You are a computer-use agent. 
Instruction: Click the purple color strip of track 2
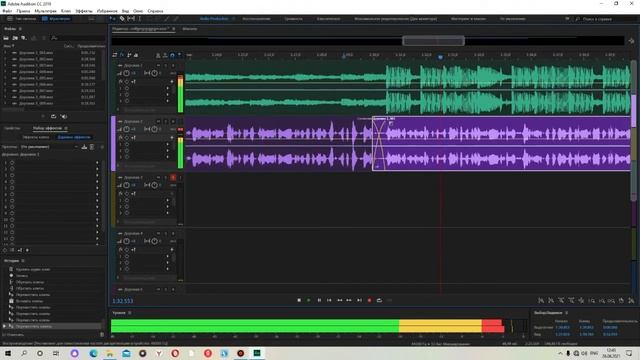[113, 143]
